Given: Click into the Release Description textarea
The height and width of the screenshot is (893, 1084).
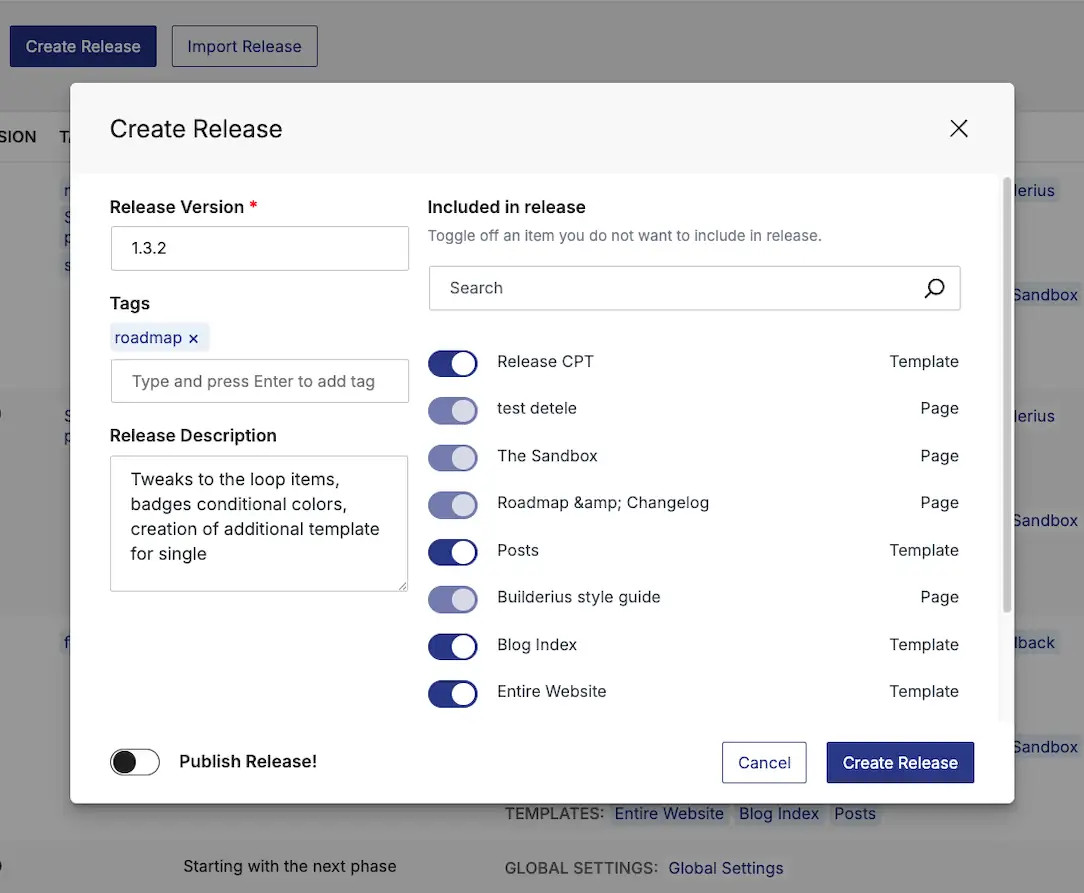Looking at the screenshot, I should click(x=259, y=523).
